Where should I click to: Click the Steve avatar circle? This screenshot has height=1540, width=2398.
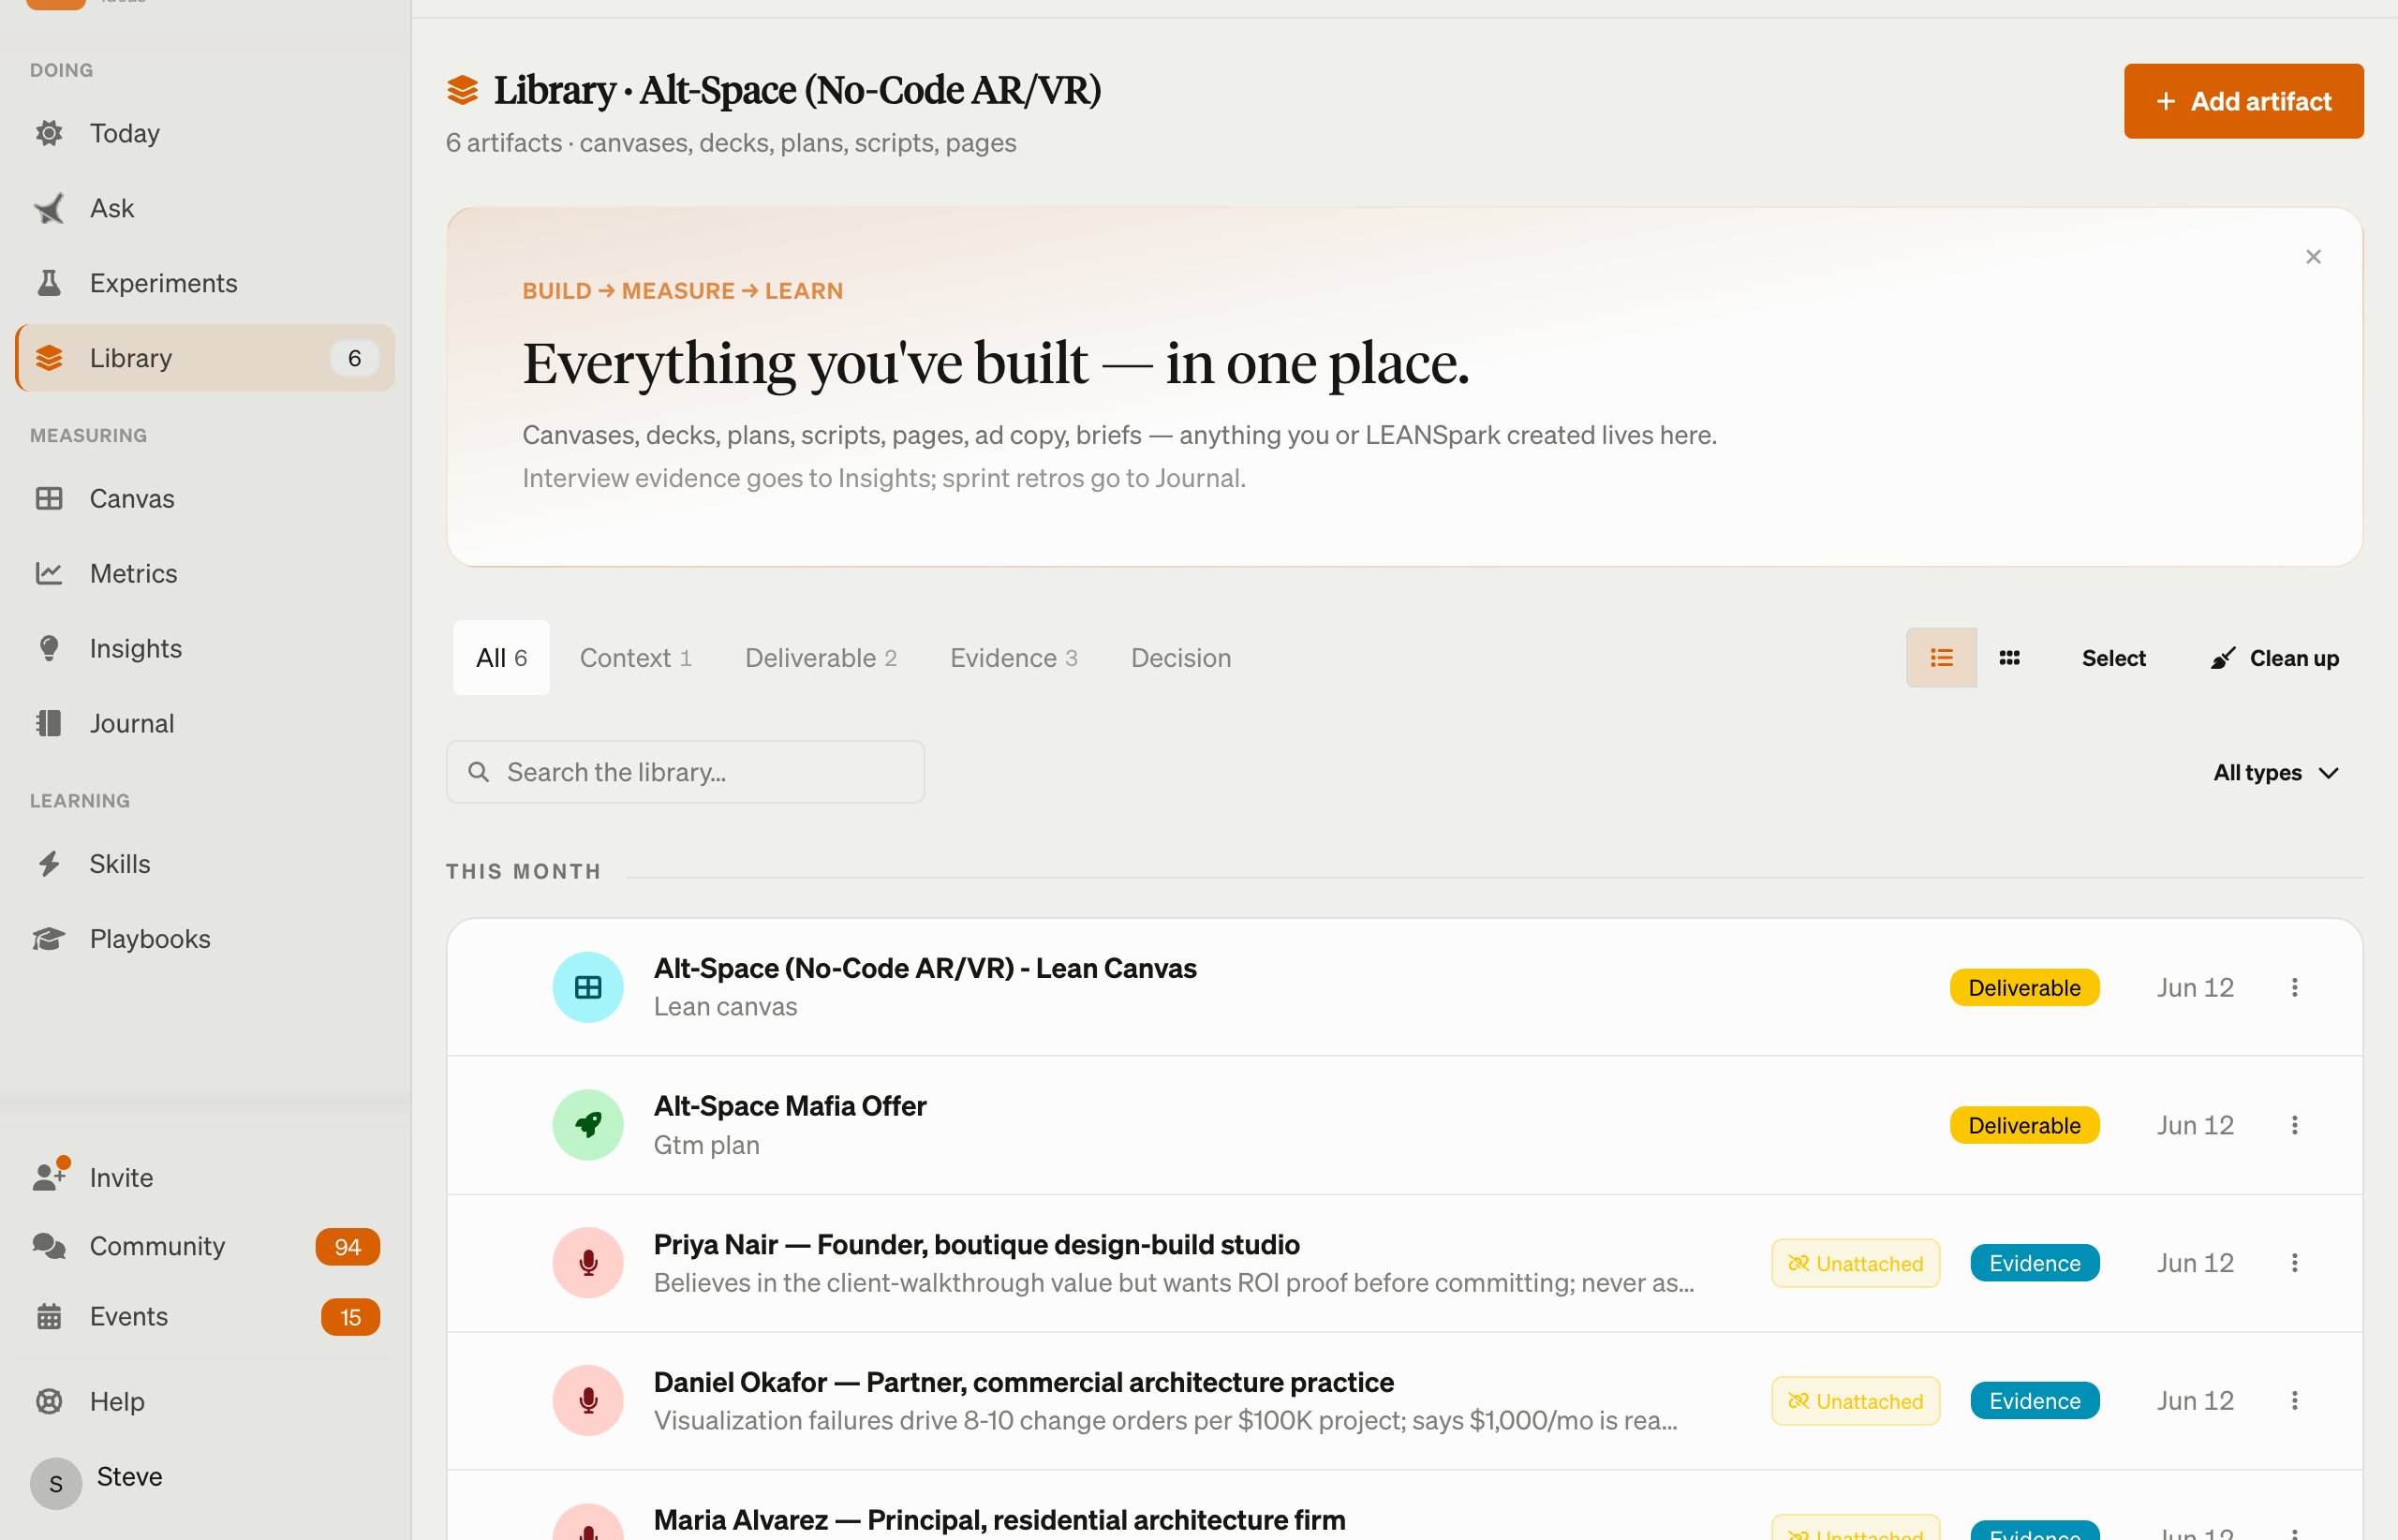point(56,1483)
